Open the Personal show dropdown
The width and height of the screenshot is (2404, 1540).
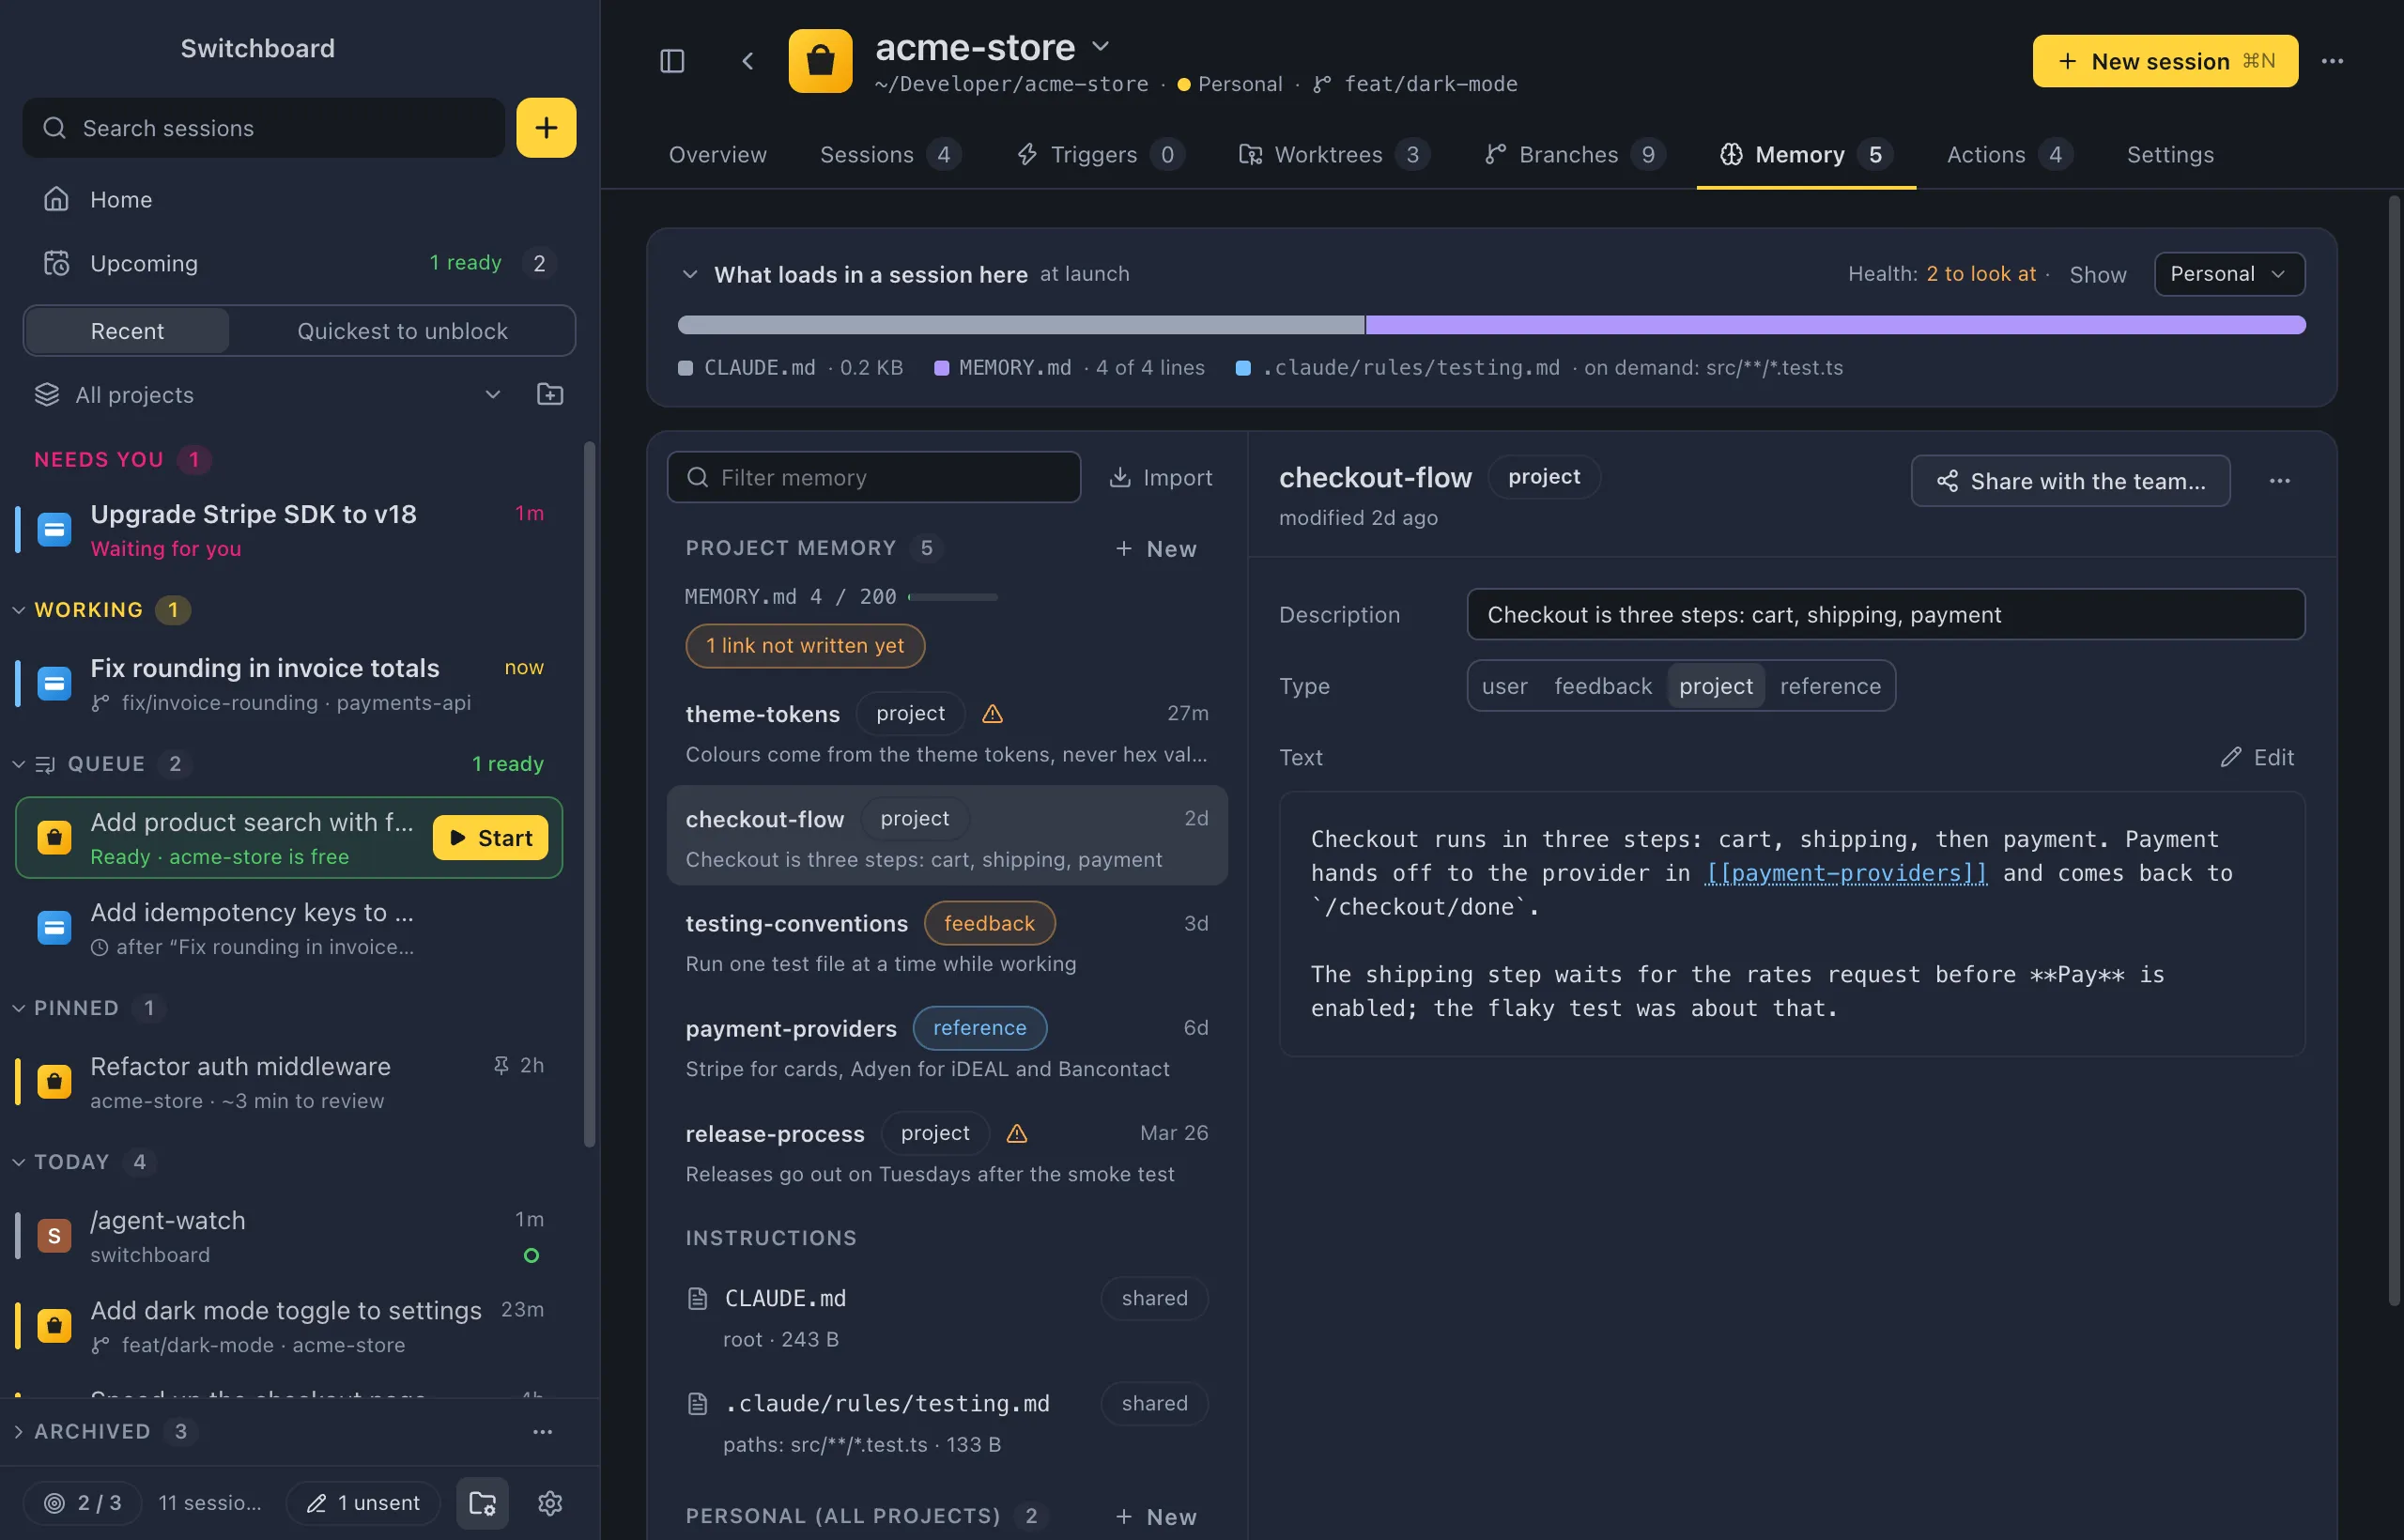tap(2229, 274)
